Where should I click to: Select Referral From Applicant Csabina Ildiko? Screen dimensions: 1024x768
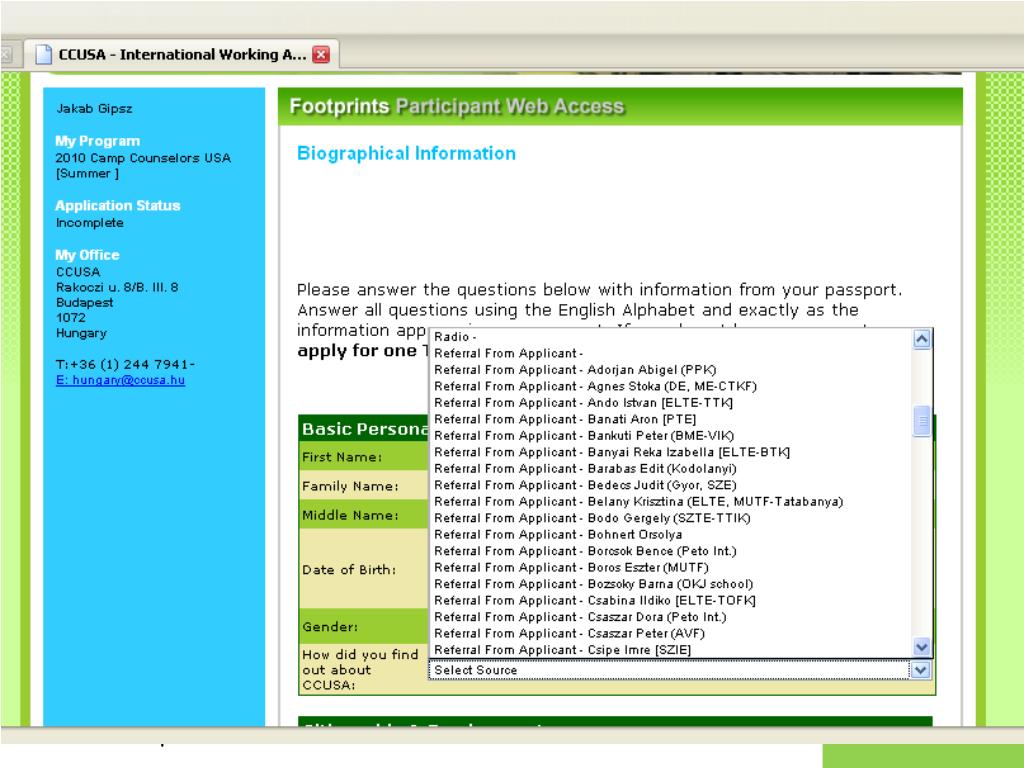point(671,600)
